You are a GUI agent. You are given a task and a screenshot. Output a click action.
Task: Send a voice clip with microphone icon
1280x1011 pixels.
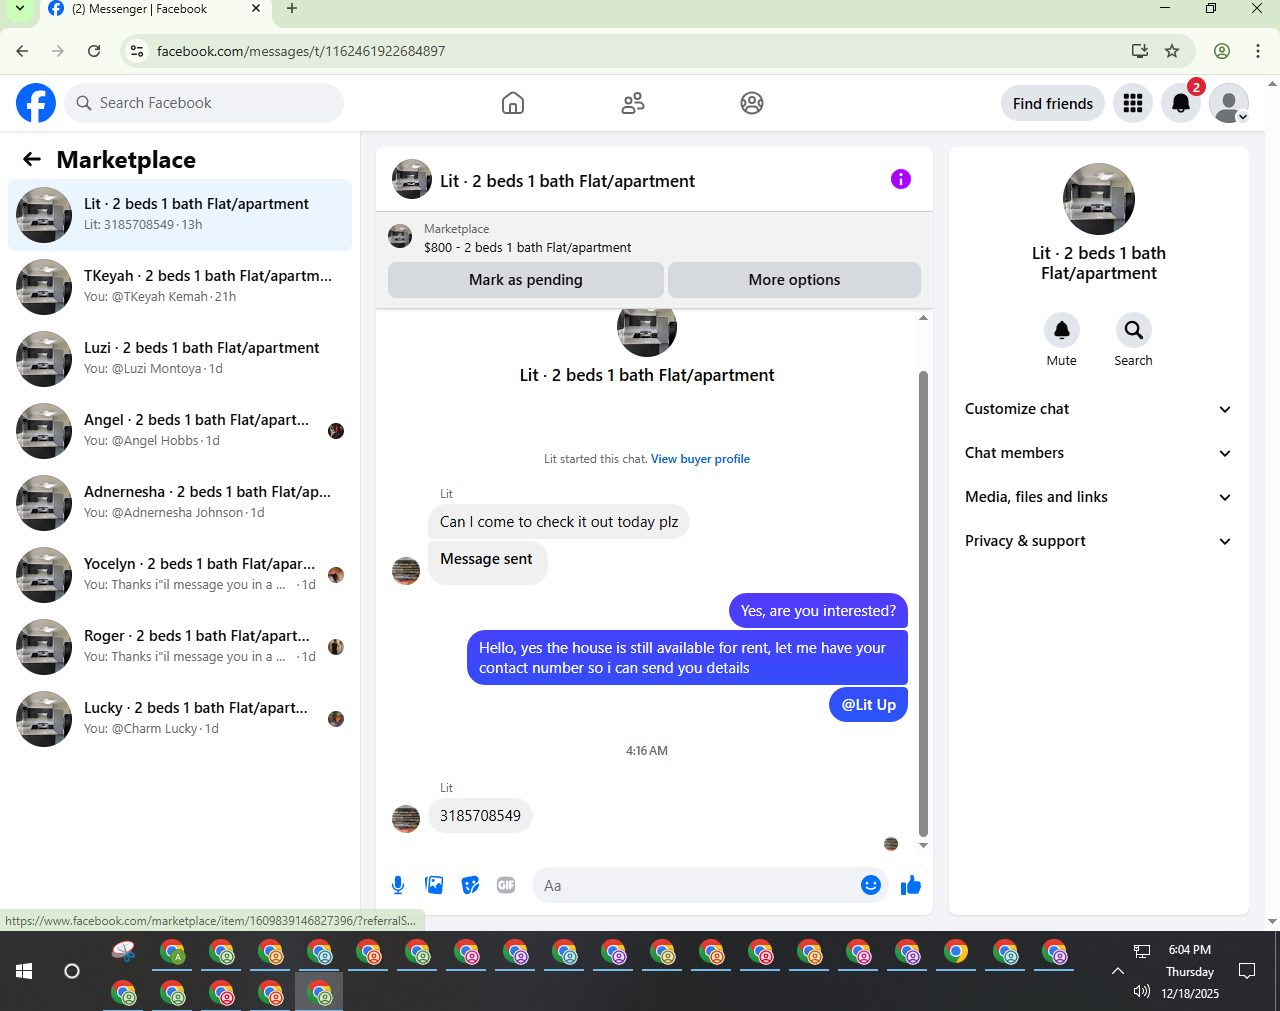tap(398, 885)
